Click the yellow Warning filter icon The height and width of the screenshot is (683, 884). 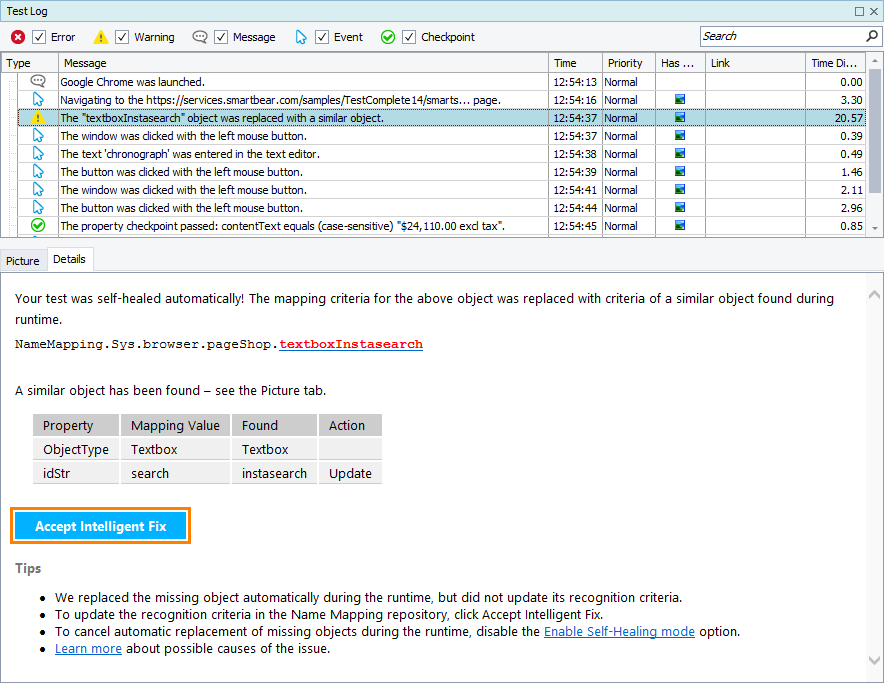101,36
